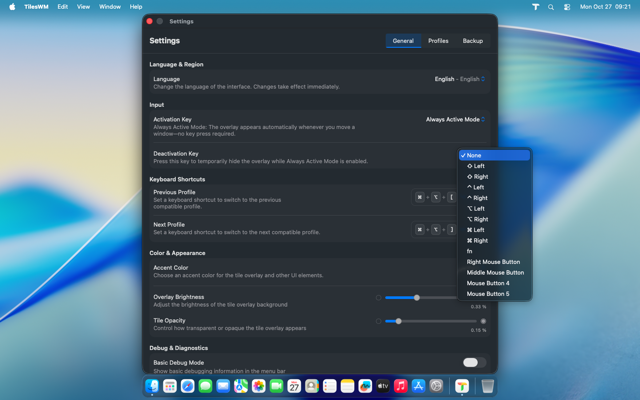Viewport: 640px width, 400px height.
Task: Select Mouse Button 5 option
Action: [494, 293]
